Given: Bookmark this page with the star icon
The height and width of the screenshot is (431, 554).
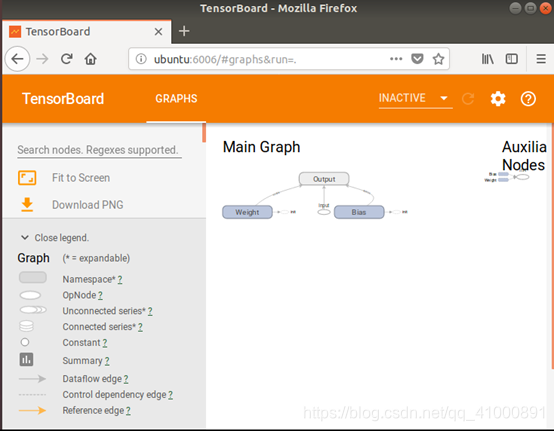Looking at the screenshot, I should point(438,59).
